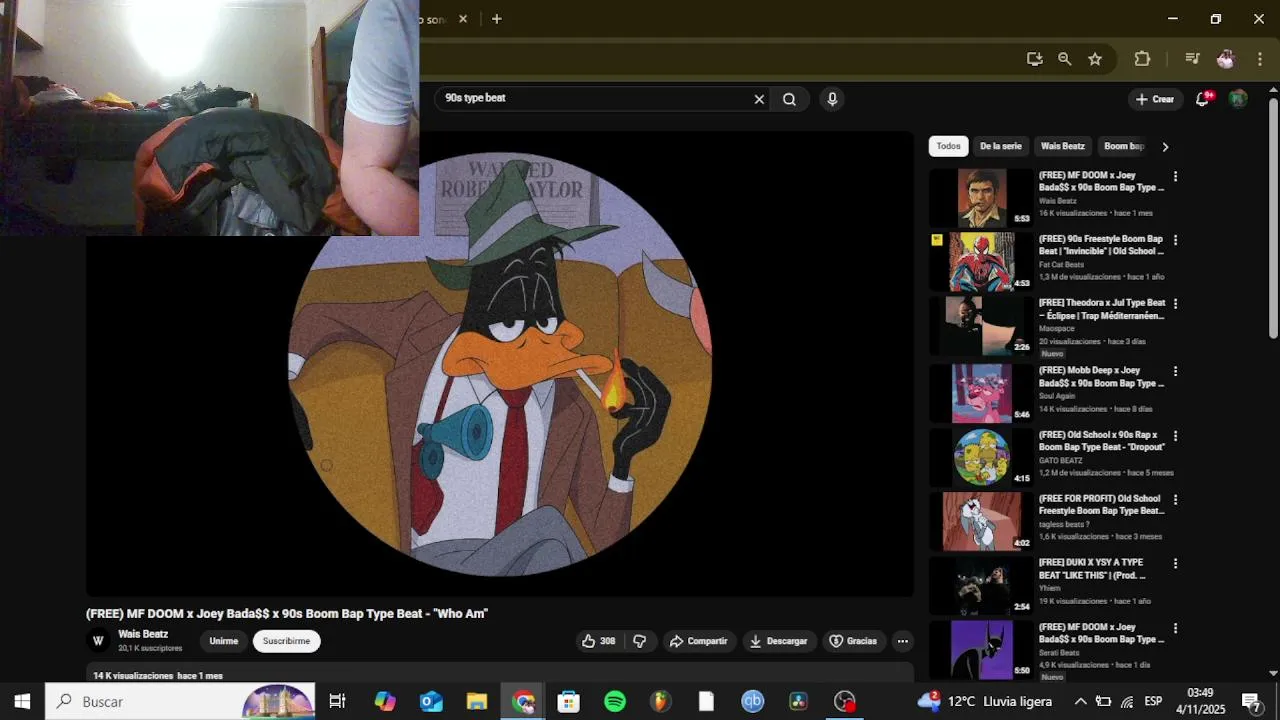Open the Old School 'Dropout' Simpsons thumbnail

pos(982,457)
